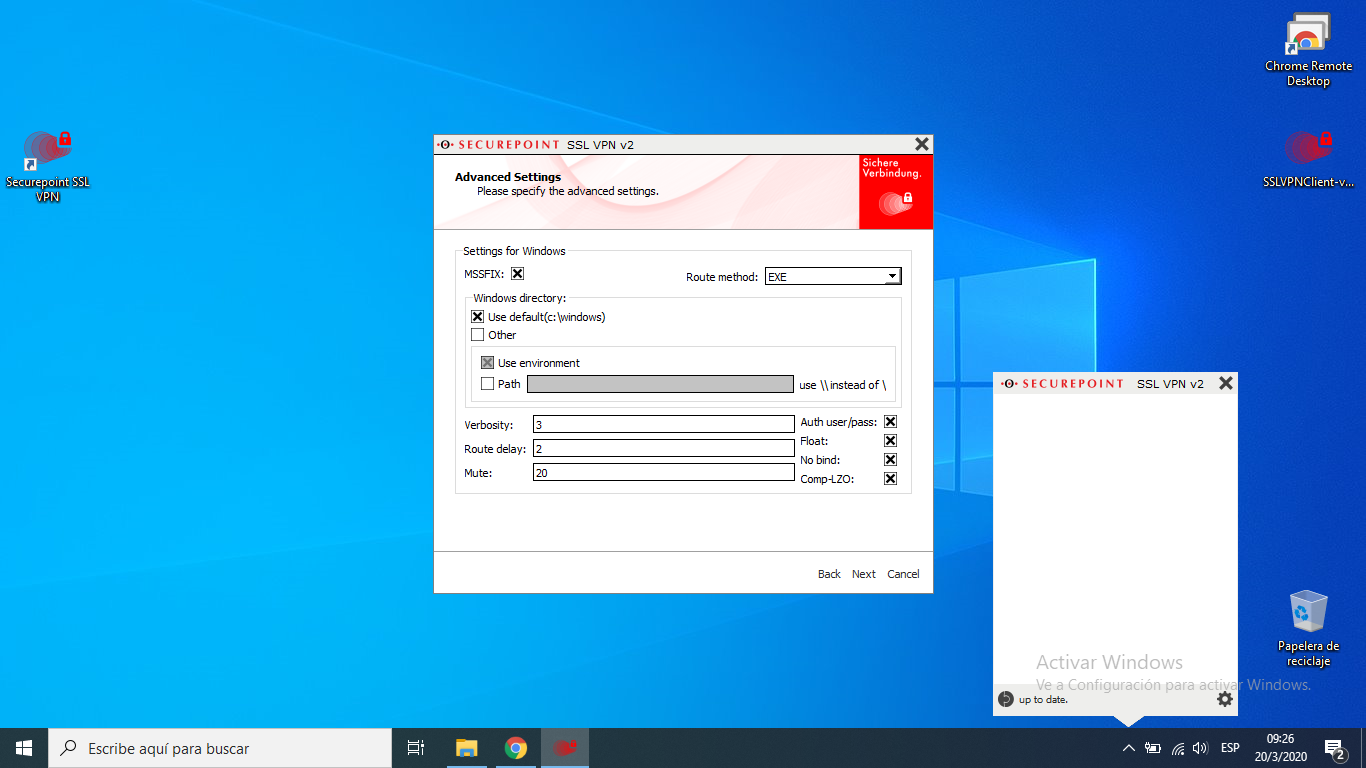Click the battery tray icon
The height and width of the screenshot is (768, 1366).
click(1153, 748)
